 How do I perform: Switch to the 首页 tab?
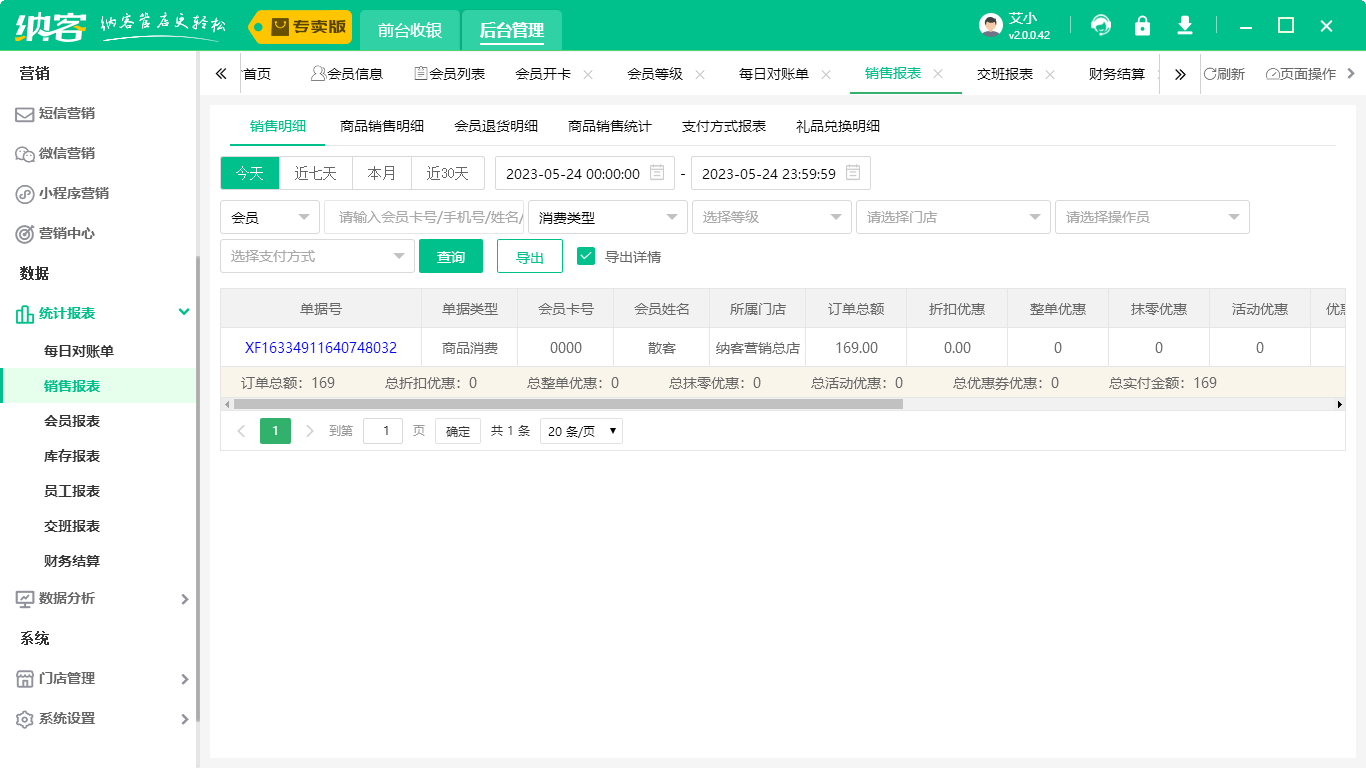(x=257, y=74)
